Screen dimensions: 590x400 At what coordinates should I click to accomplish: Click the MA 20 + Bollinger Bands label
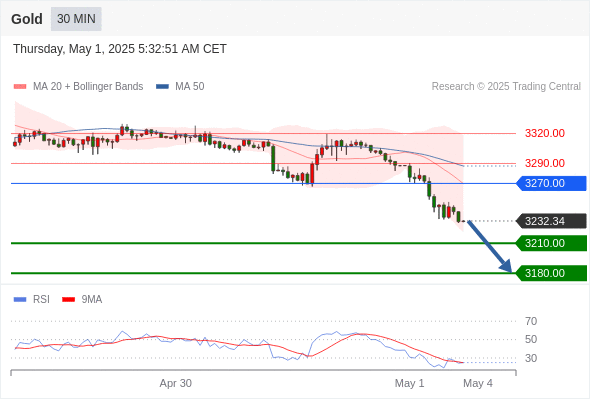pyautogui.click(x=88, y=87)
